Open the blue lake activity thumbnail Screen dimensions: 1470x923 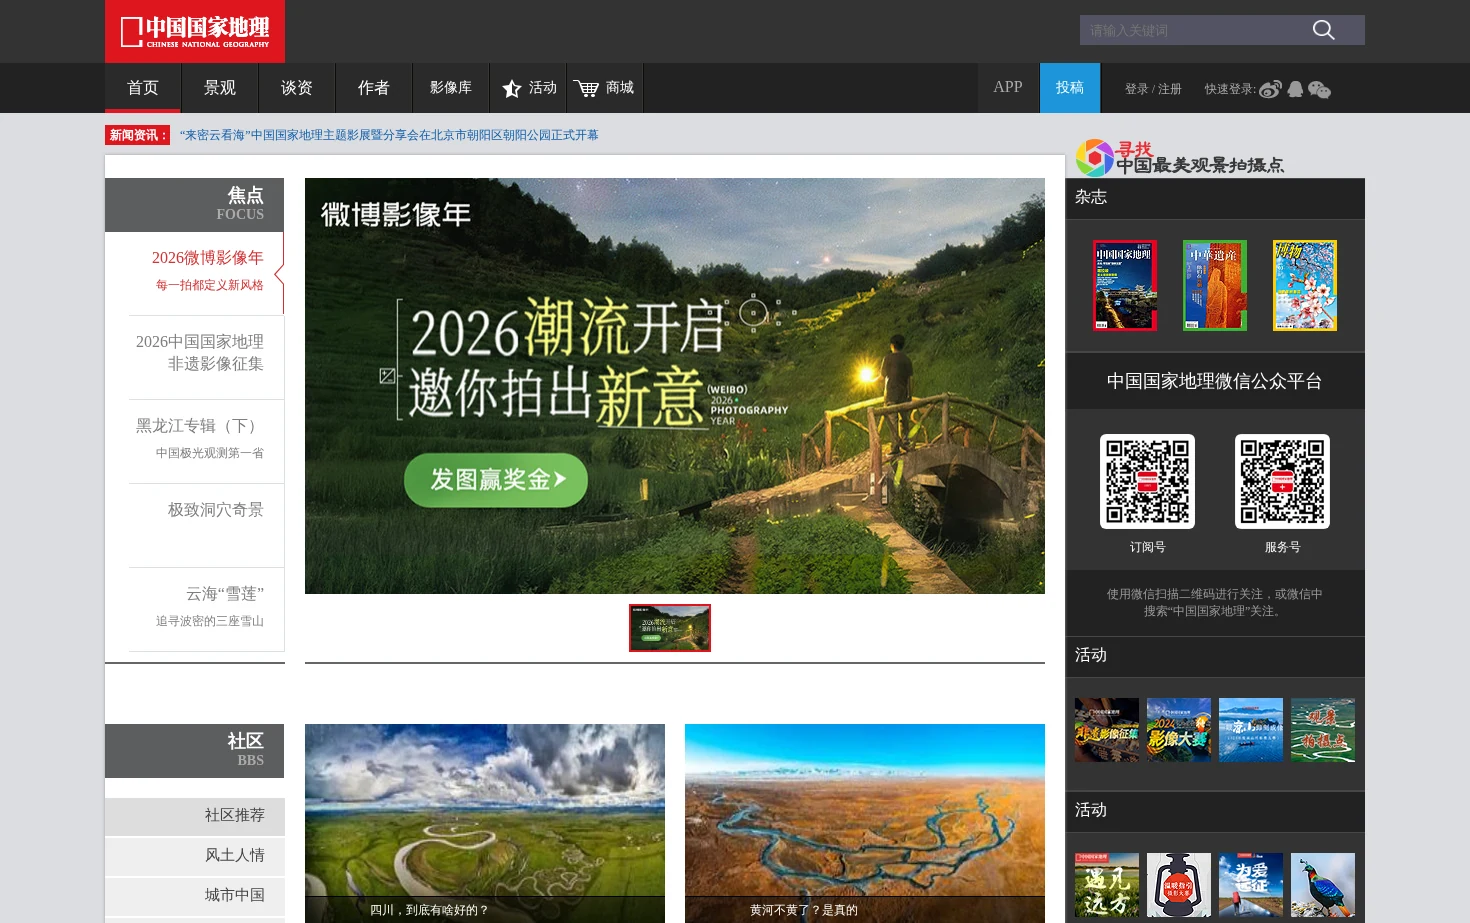pyautogui.click(x=1251, y=730)
